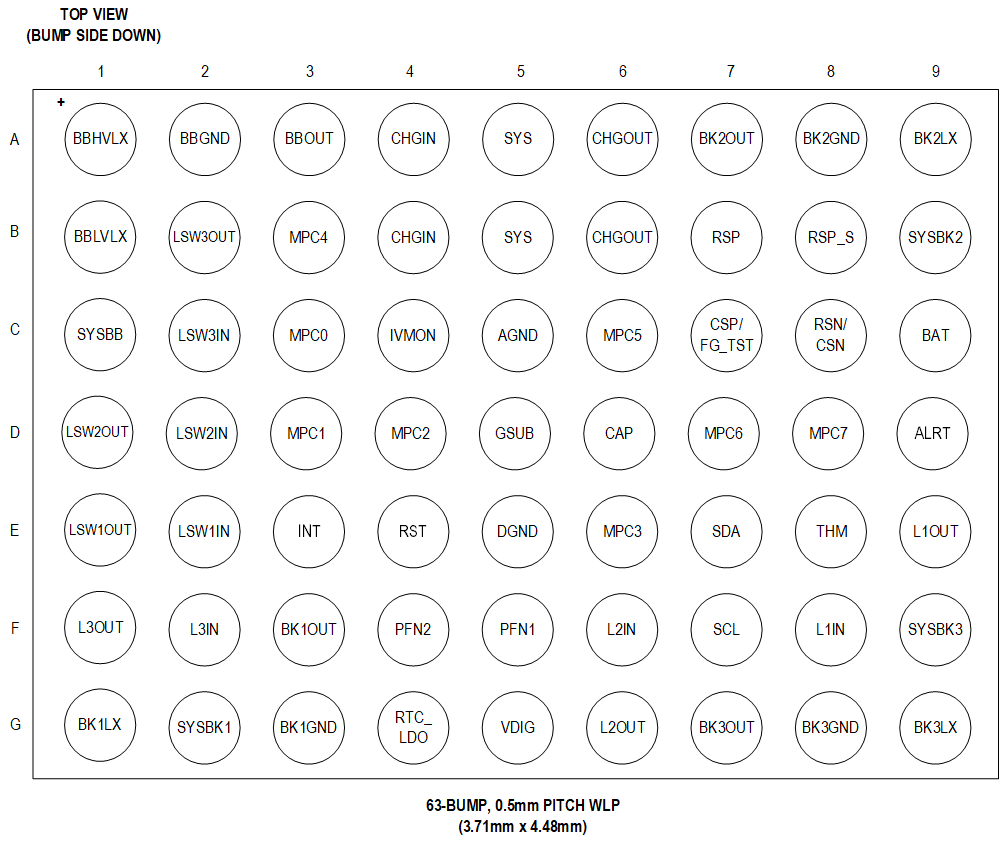1000x846 pixels.
Task: Select the BK2LX bump at A9
Action: (935, 139)
